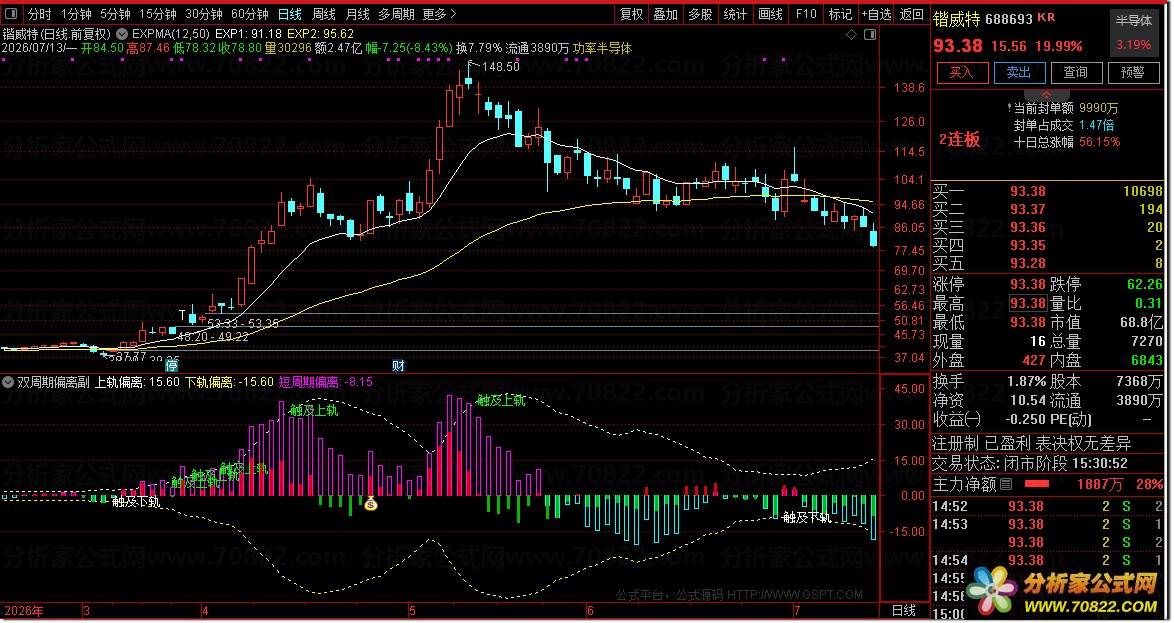This screenshot has height=623, width=1174.
Task: Add stock via +自选 button
Action: click(876, 13)
